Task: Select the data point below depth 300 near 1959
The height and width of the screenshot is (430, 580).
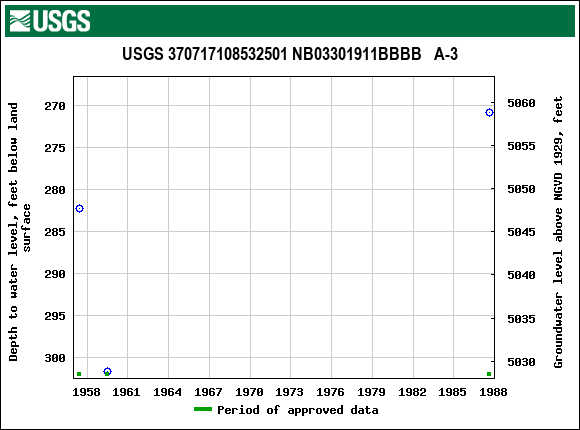Action: [107, 371]
